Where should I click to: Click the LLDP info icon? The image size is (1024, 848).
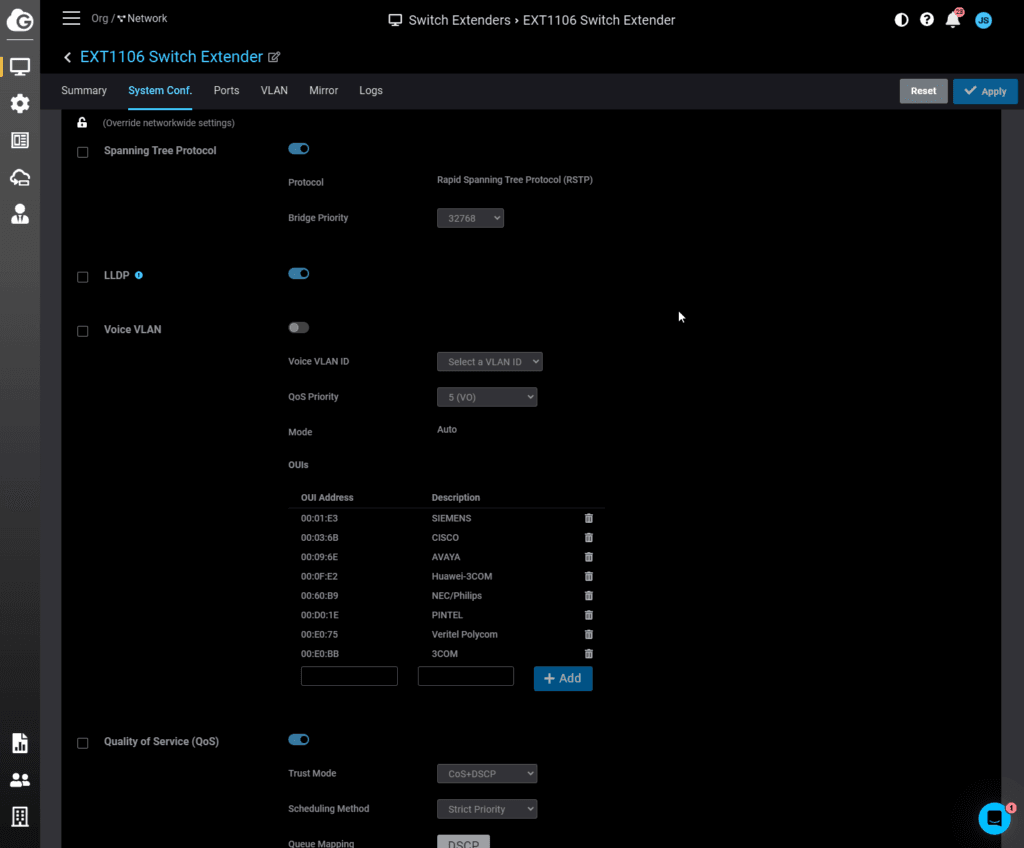point(139,275)
